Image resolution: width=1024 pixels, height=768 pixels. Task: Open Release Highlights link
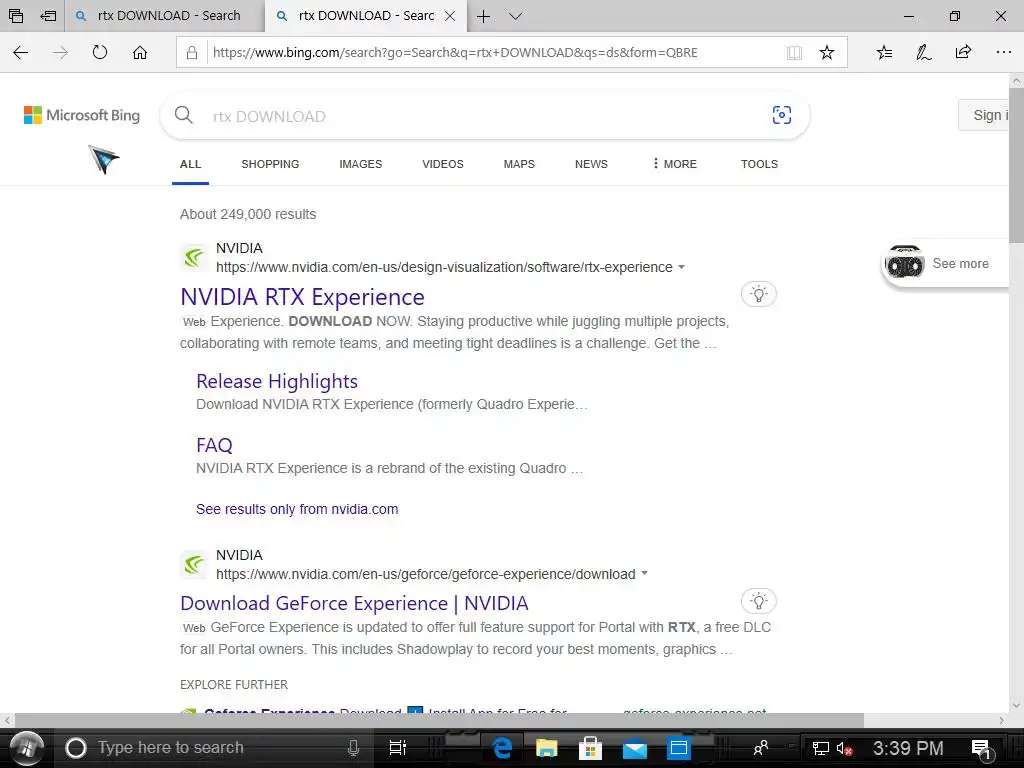click(x=277, y=381)
